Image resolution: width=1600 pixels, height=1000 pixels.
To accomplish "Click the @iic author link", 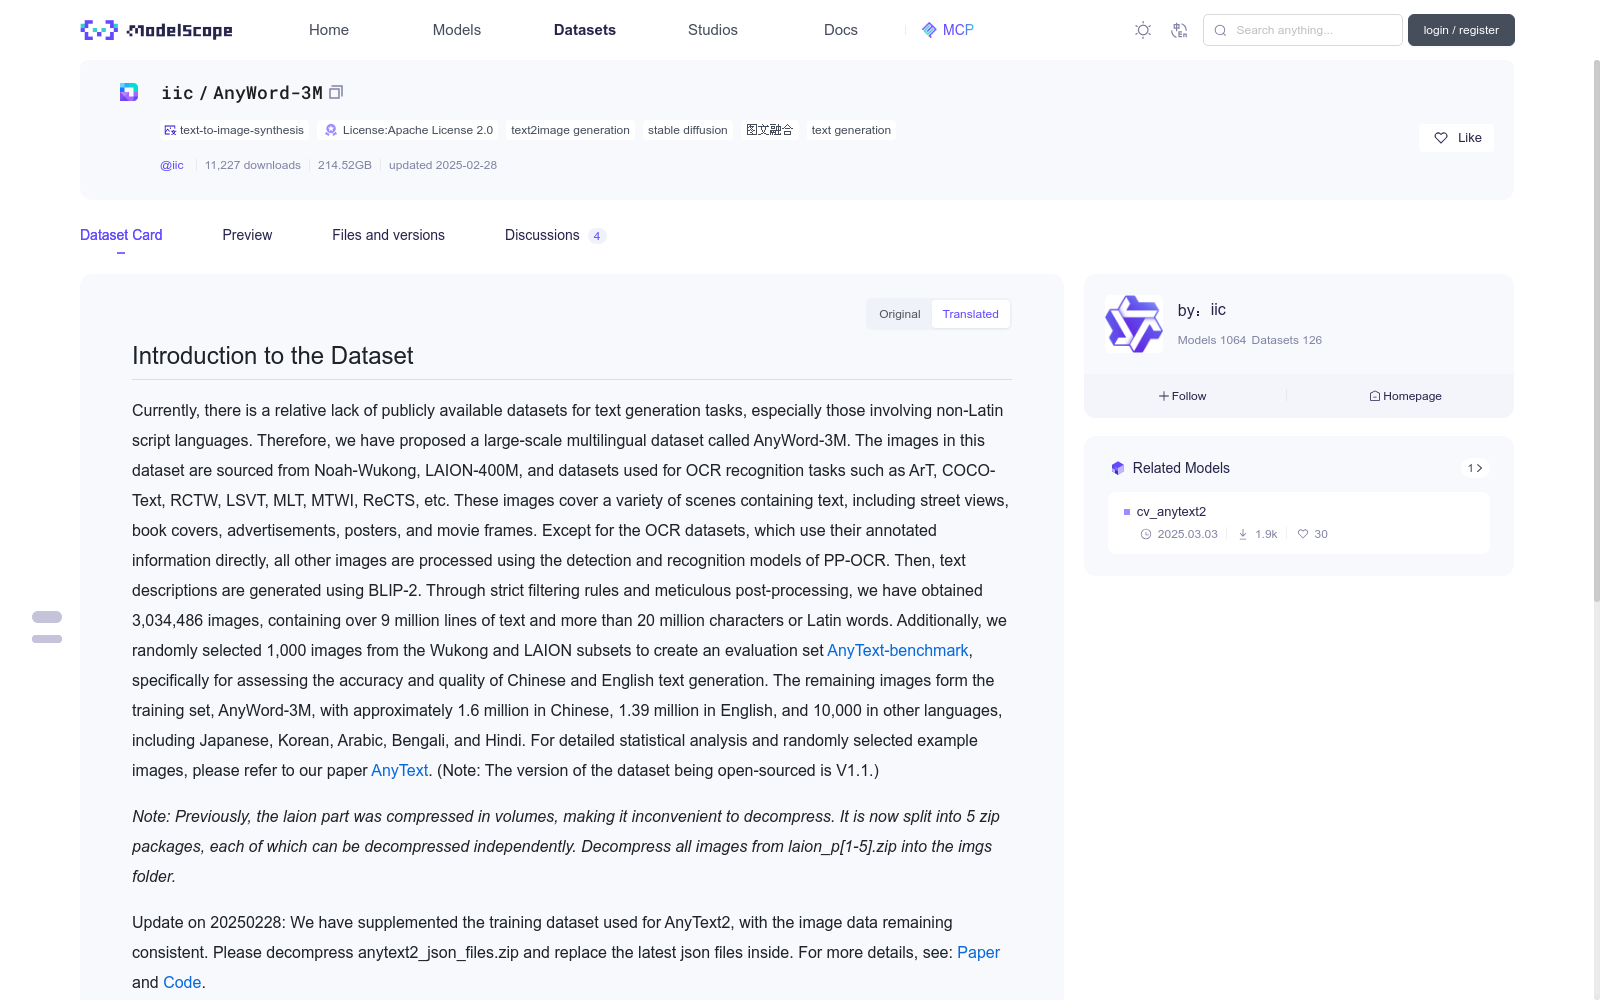I will (x=172, y=165).
